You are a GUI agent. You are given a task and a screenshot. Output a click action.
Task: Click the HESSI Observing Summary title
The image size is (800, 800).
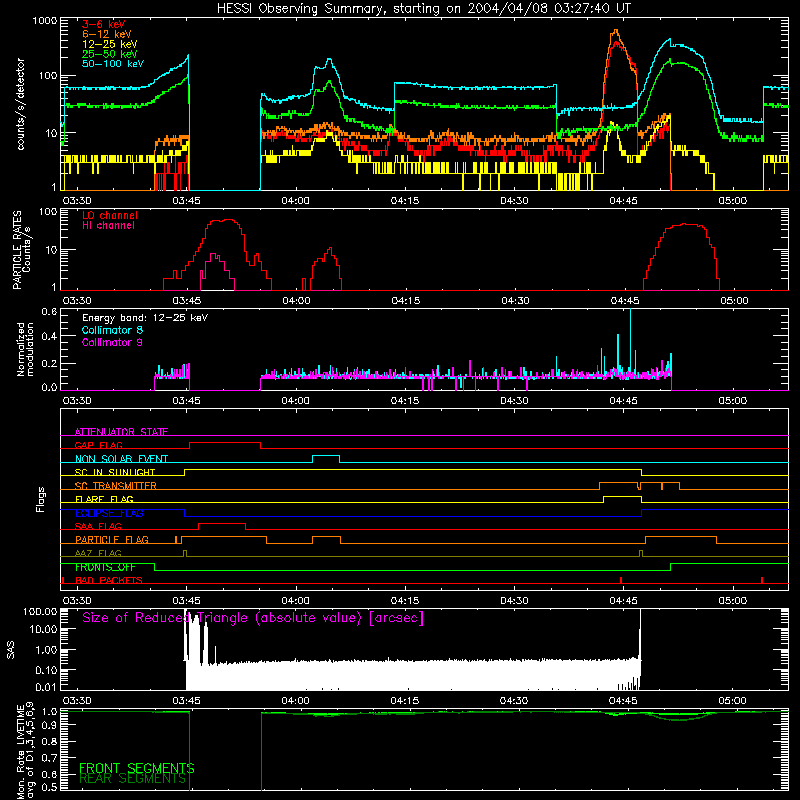[423, 9]
